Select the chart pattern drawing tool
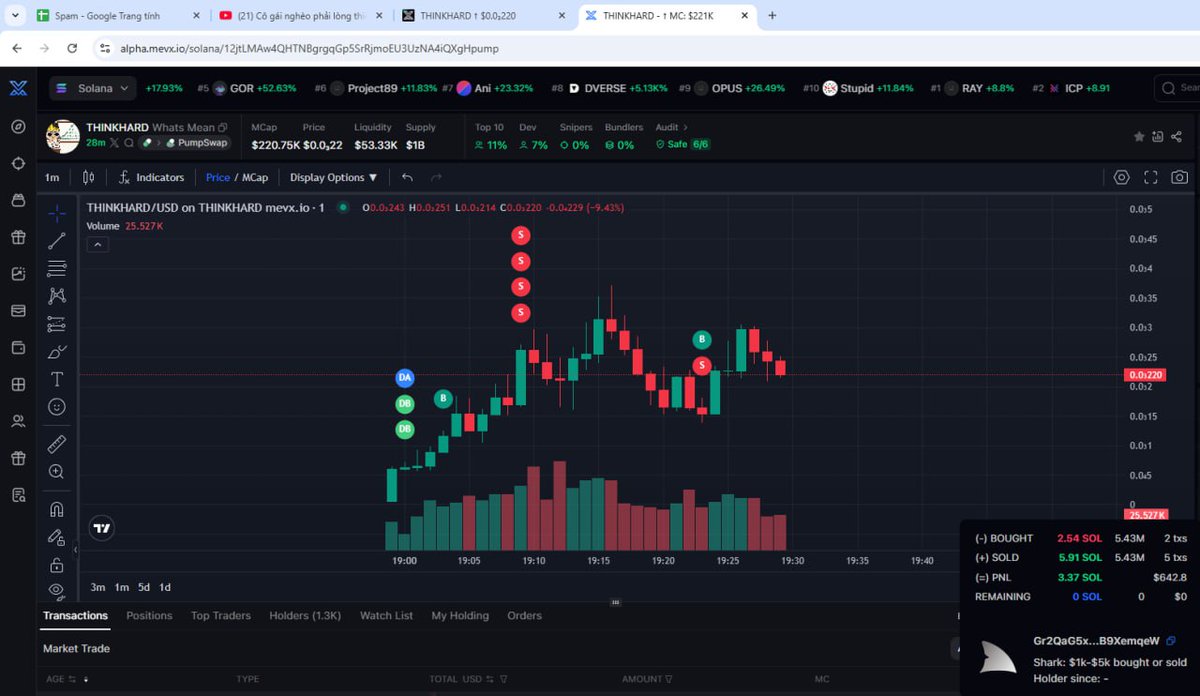1200x696 pixels. click(x=57, y=296)
